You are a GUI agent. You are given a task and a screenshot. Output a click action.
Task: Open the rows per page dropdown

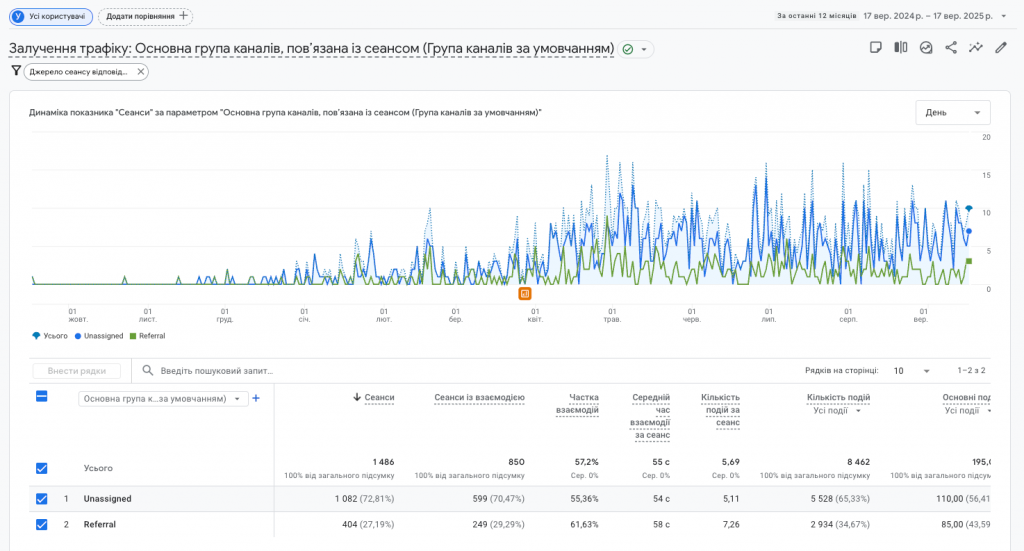point(911,371)
